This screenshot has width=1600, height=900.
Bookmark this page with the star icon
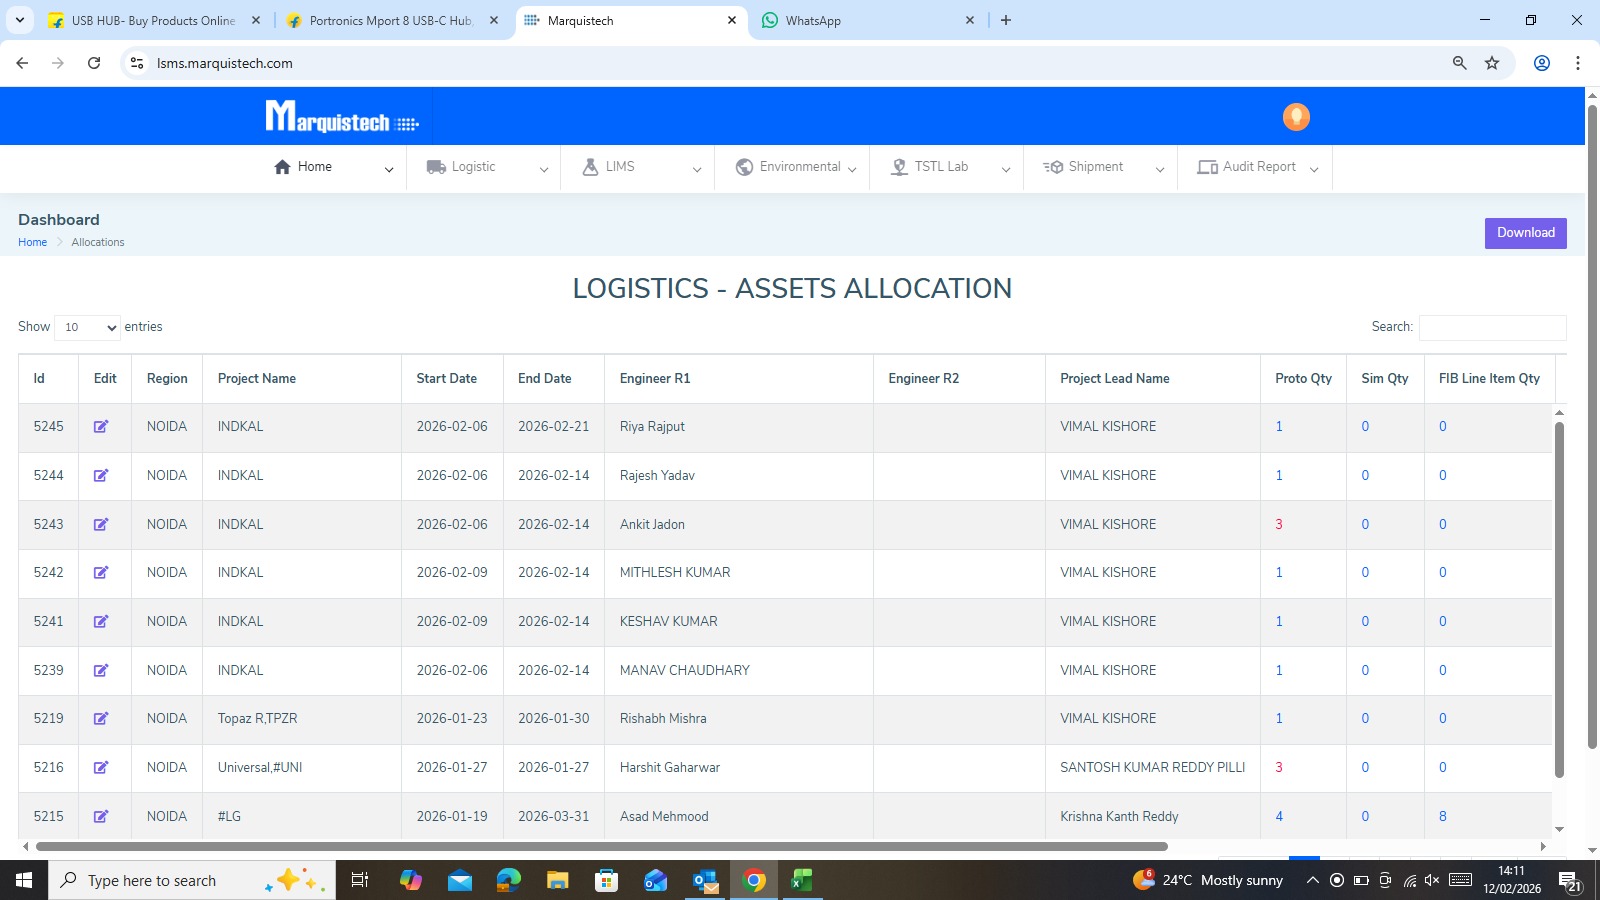tap(1492, 63)
